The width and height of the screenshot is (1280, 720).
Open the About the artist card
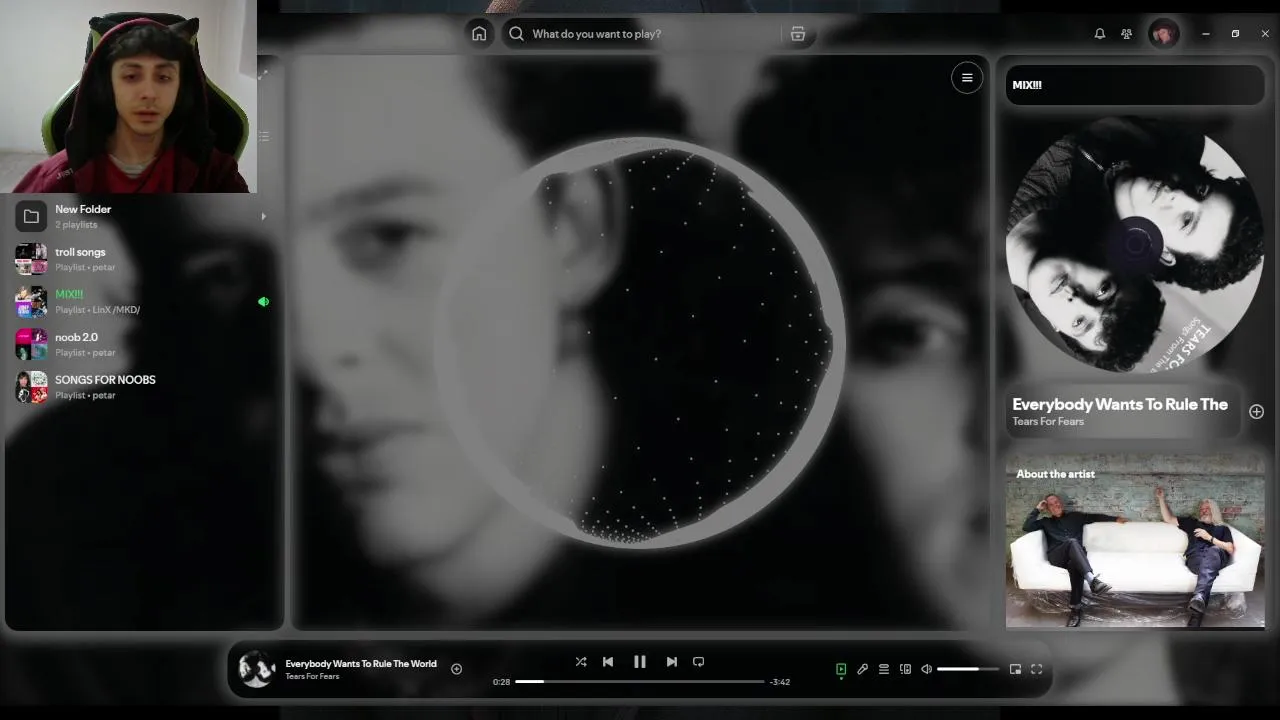pyautogui.click(x=1135, y=541)
